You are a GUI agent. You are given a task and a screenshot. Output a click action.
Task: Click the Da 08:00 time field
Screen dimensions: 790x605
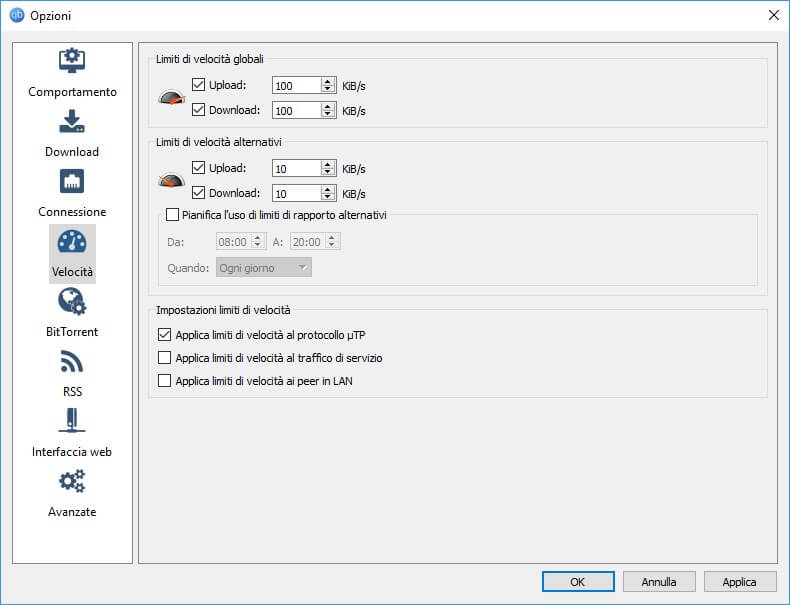(x=241, y=242)
